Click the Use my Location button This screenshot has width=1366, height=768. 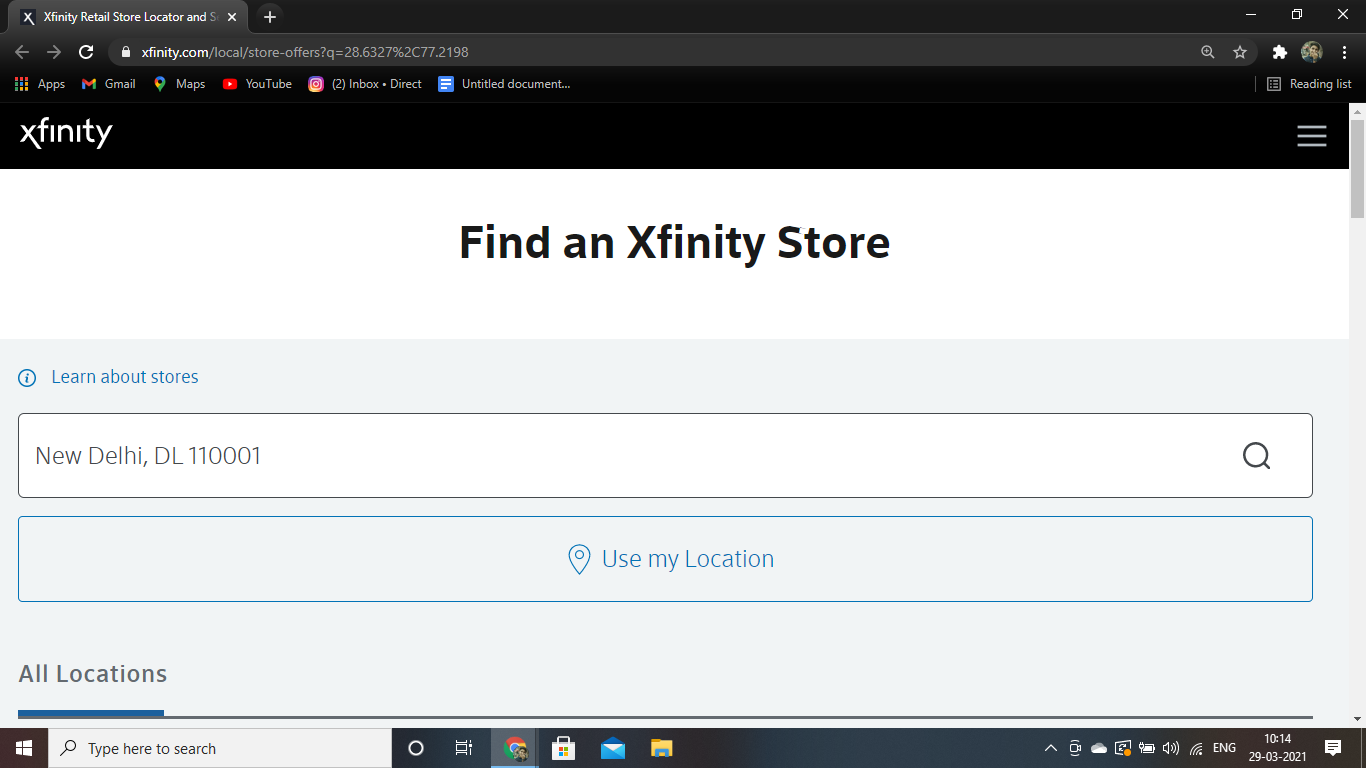[x=665, y=559]
